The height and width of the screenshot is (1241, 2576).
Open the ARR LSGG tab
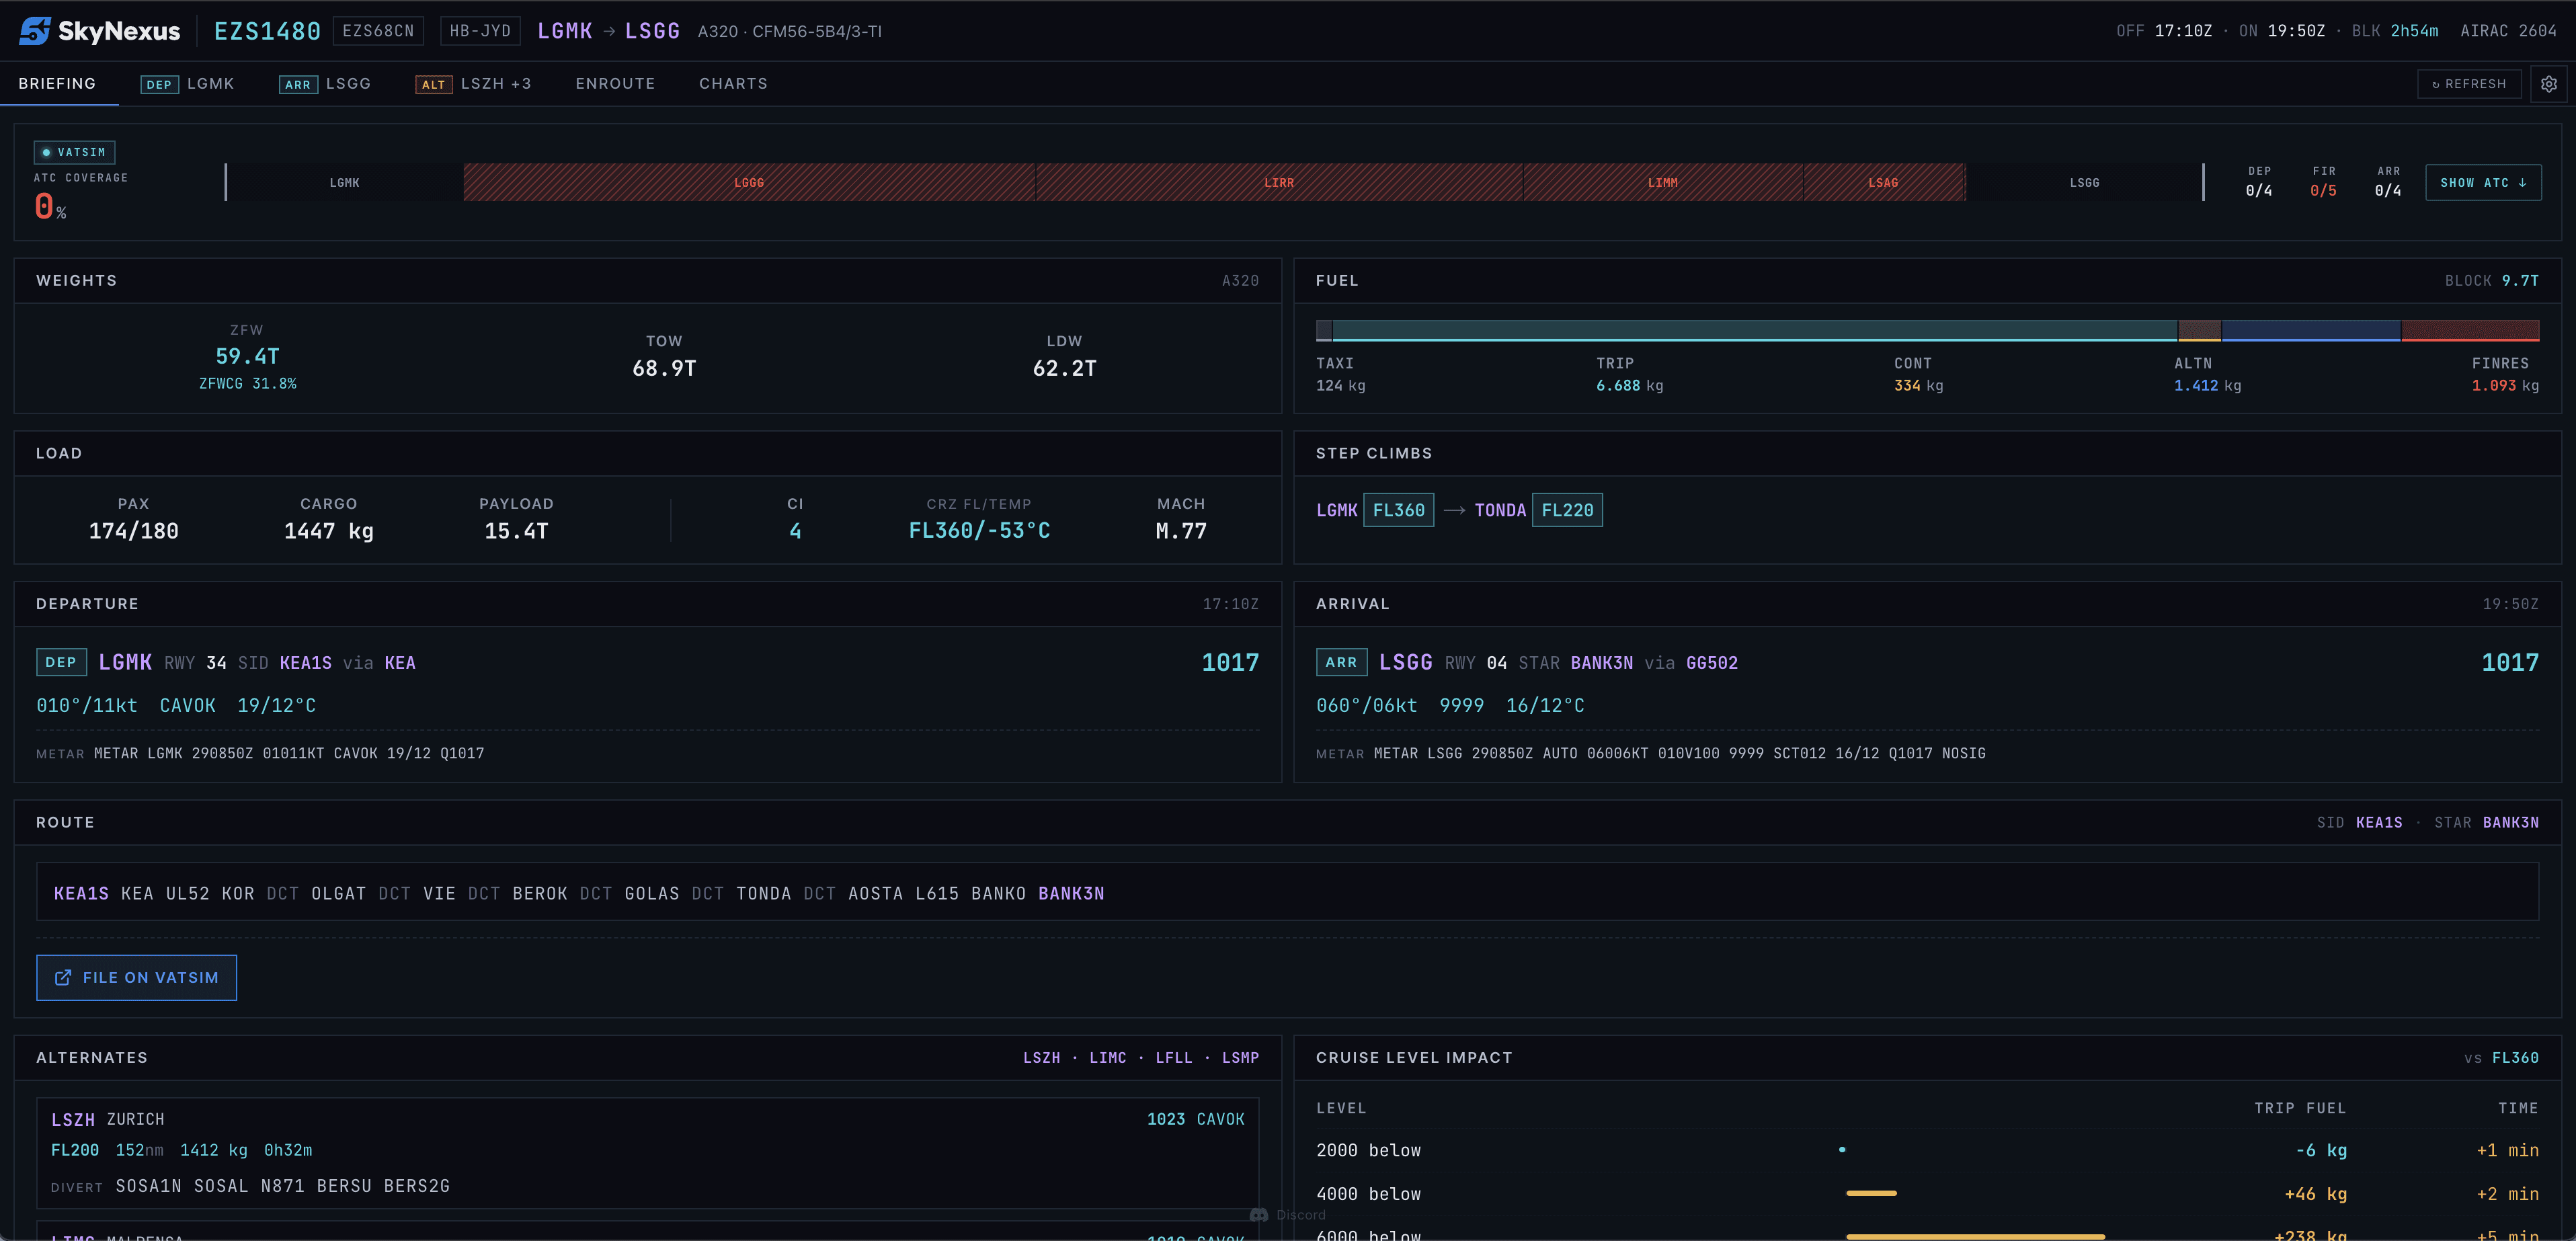point(325,84)
